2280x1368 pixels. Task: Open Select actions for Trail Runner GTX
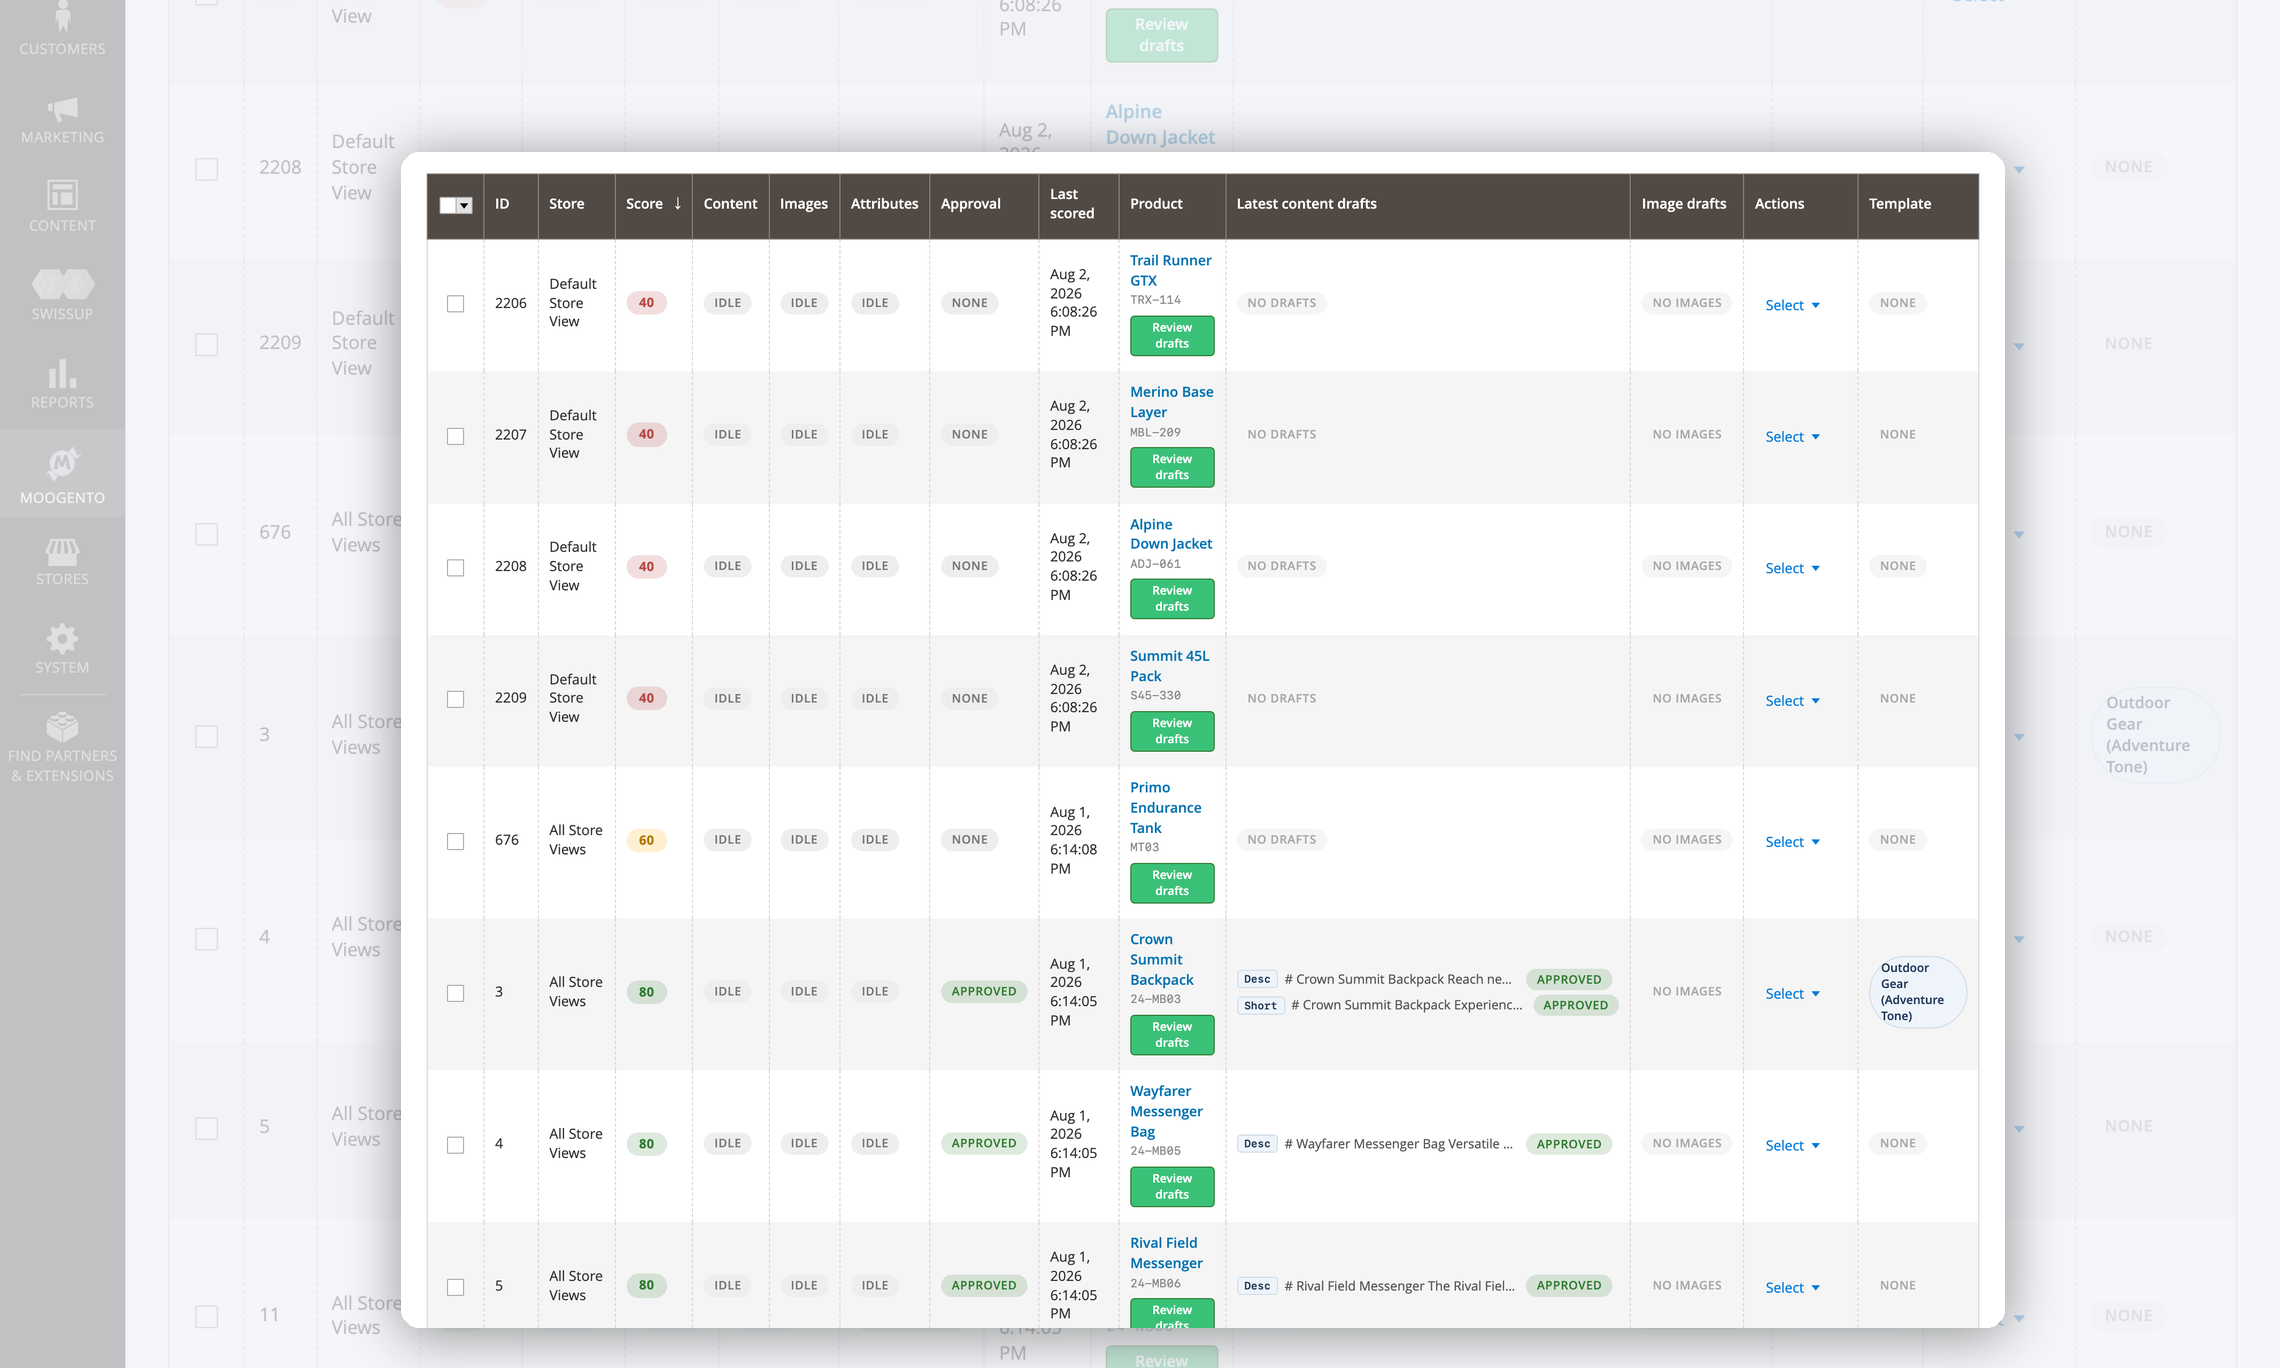tap(1792, 305)
